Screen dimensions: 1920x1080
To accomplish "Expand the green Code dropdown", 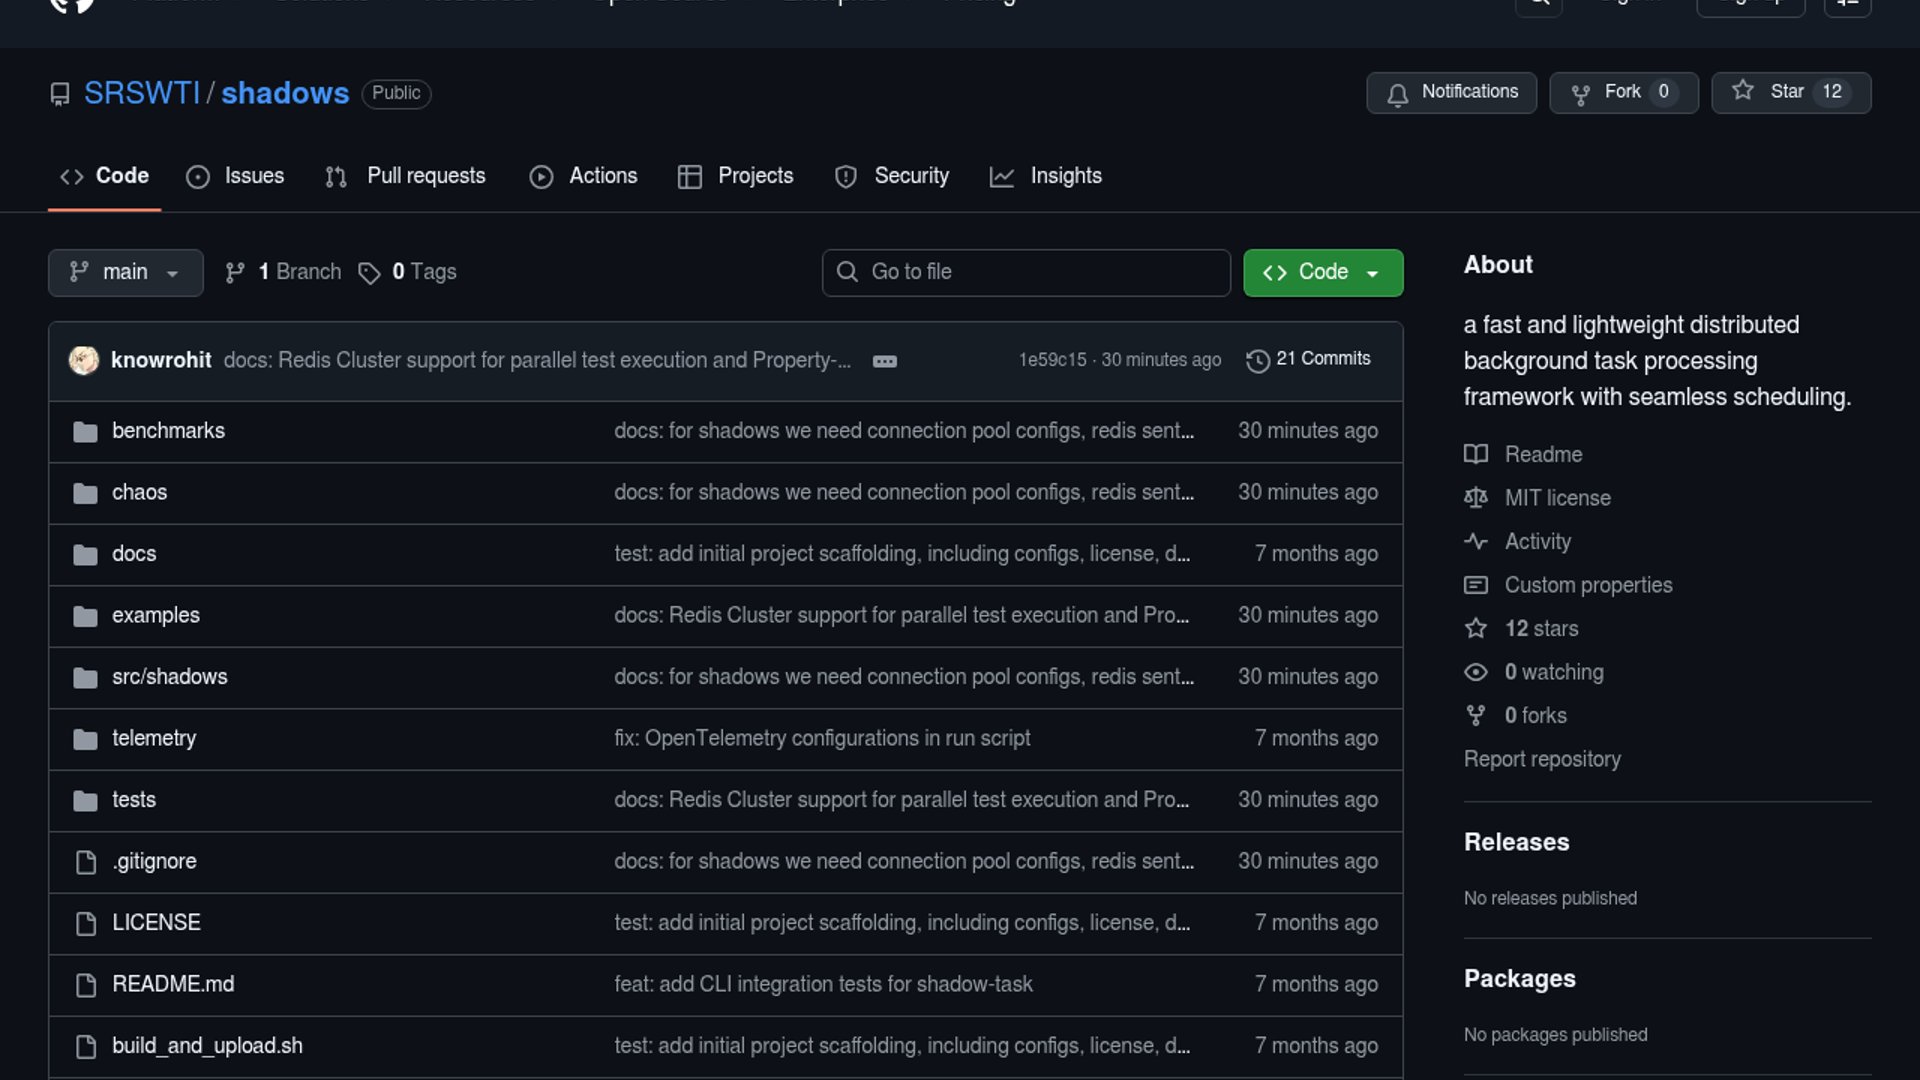I will pos(1322,272).
